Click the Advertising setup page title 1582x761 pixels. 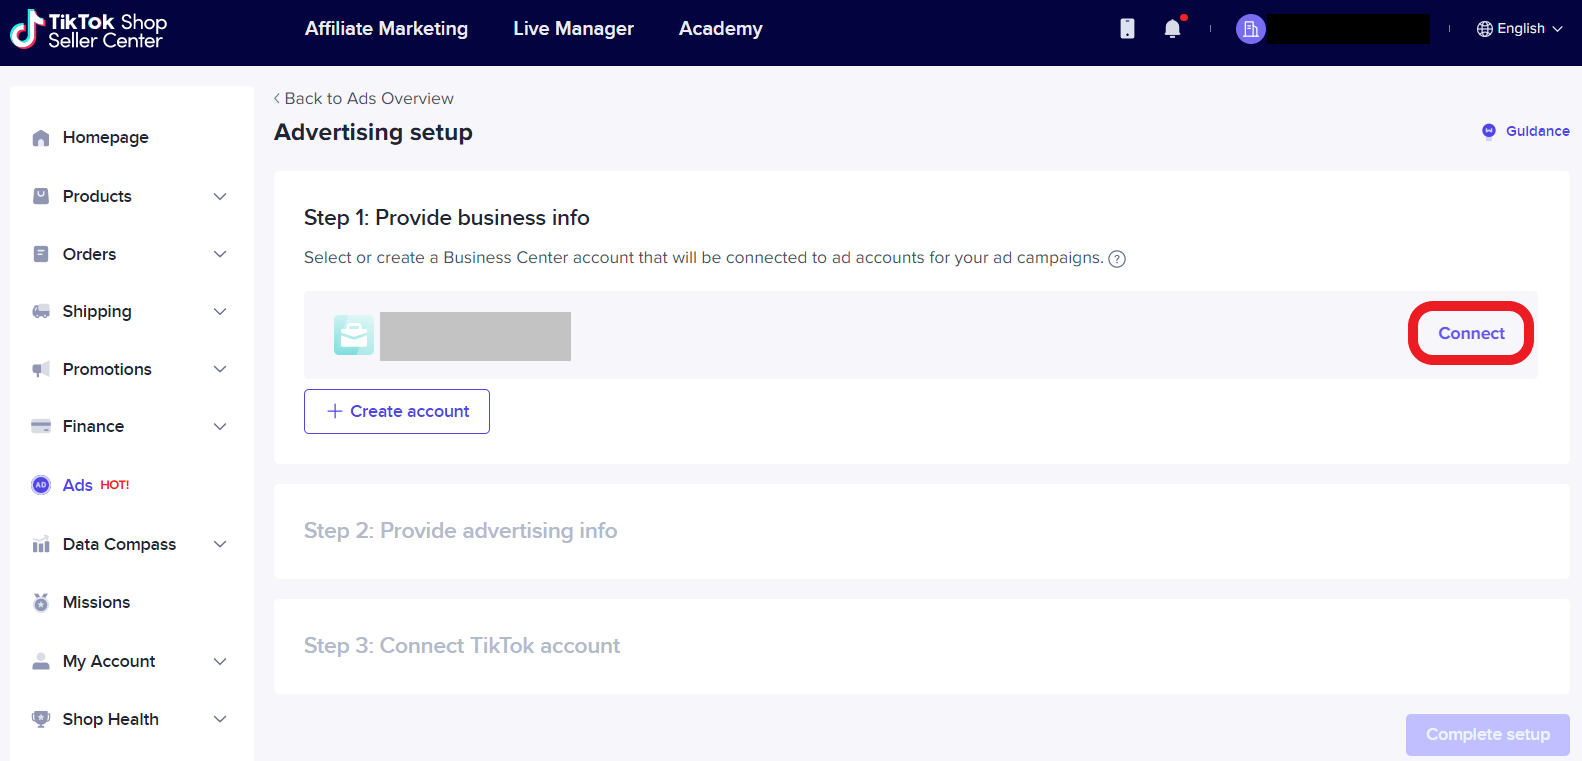pyautogui.click(x=373, y=132)
